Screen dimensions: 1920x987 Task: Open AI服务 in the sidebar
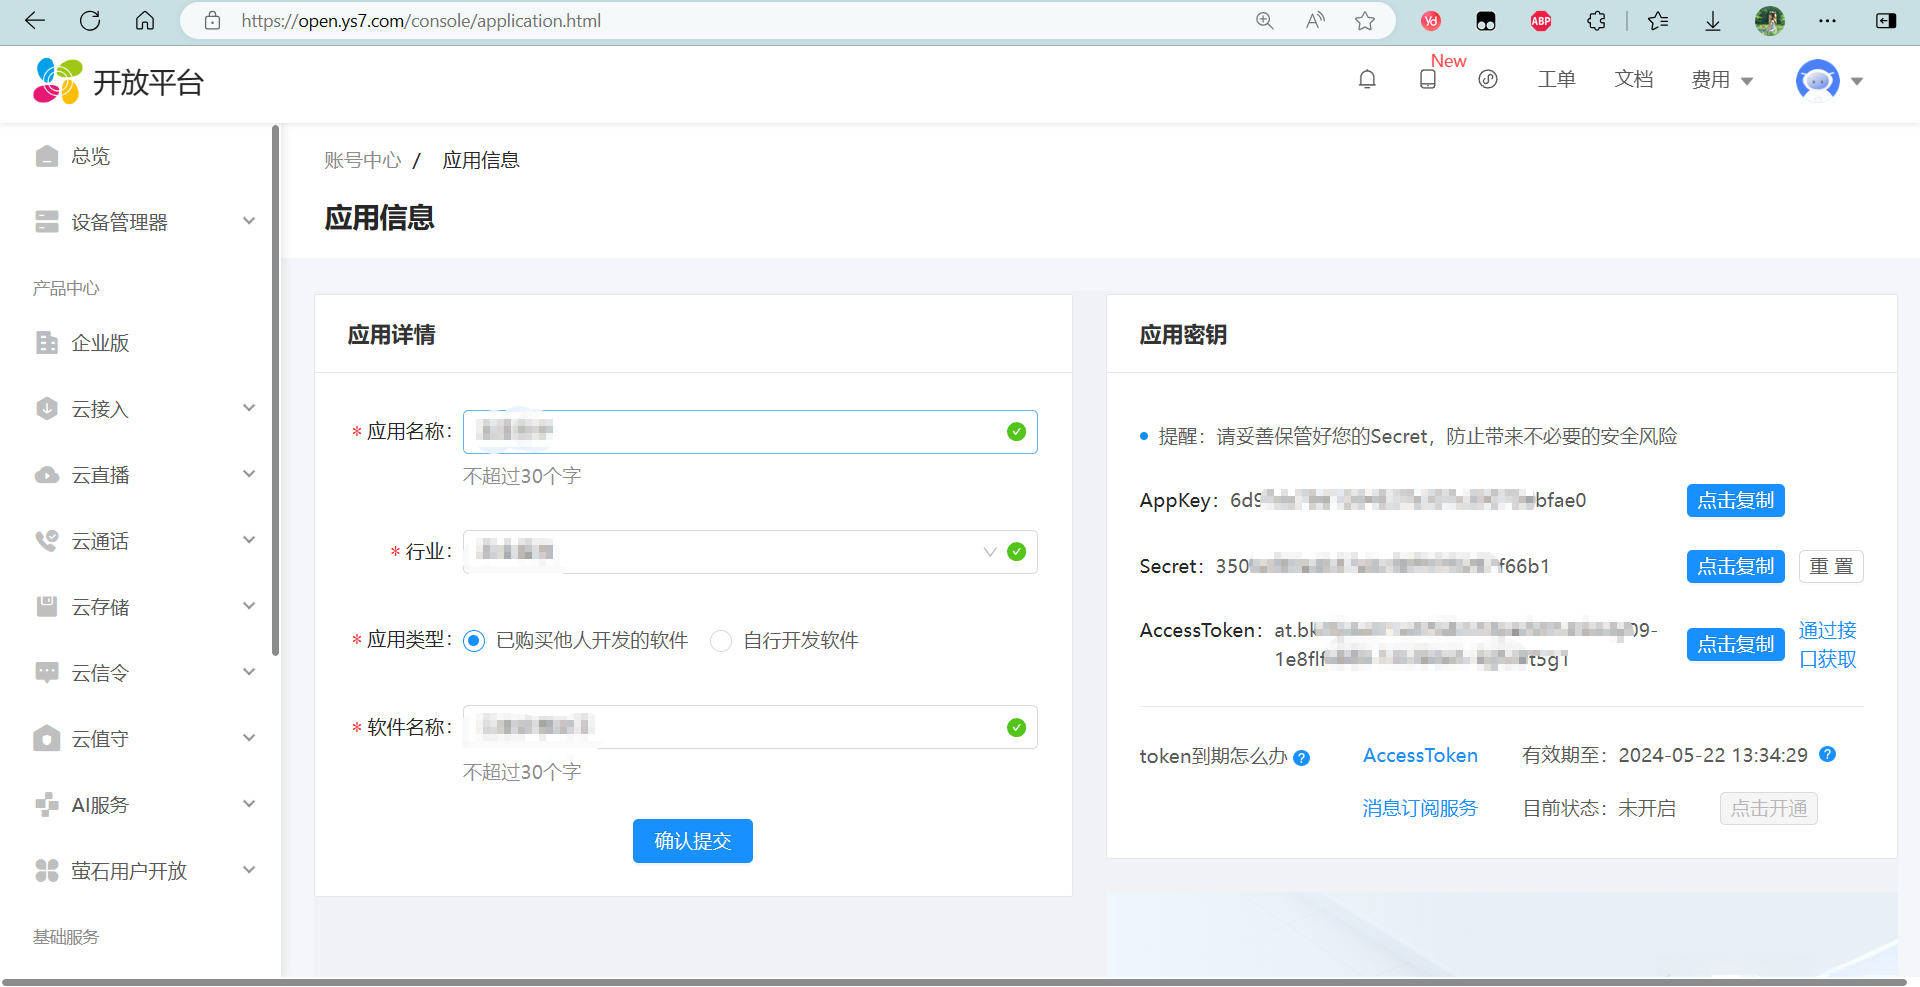click(98, 804)
